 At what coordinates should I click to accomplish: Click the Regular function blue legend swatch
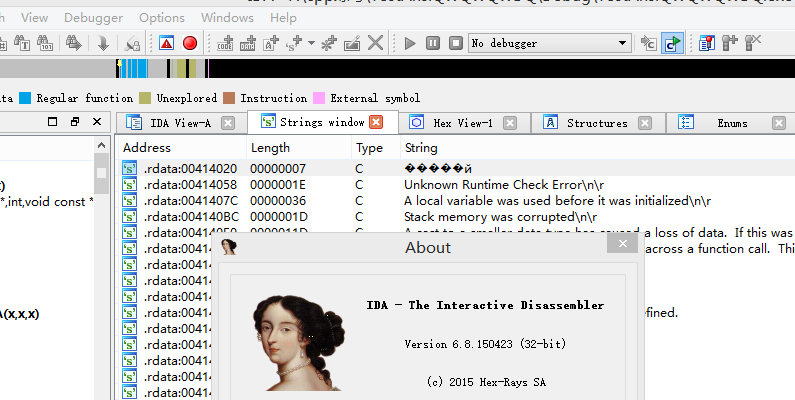(25, 98)
